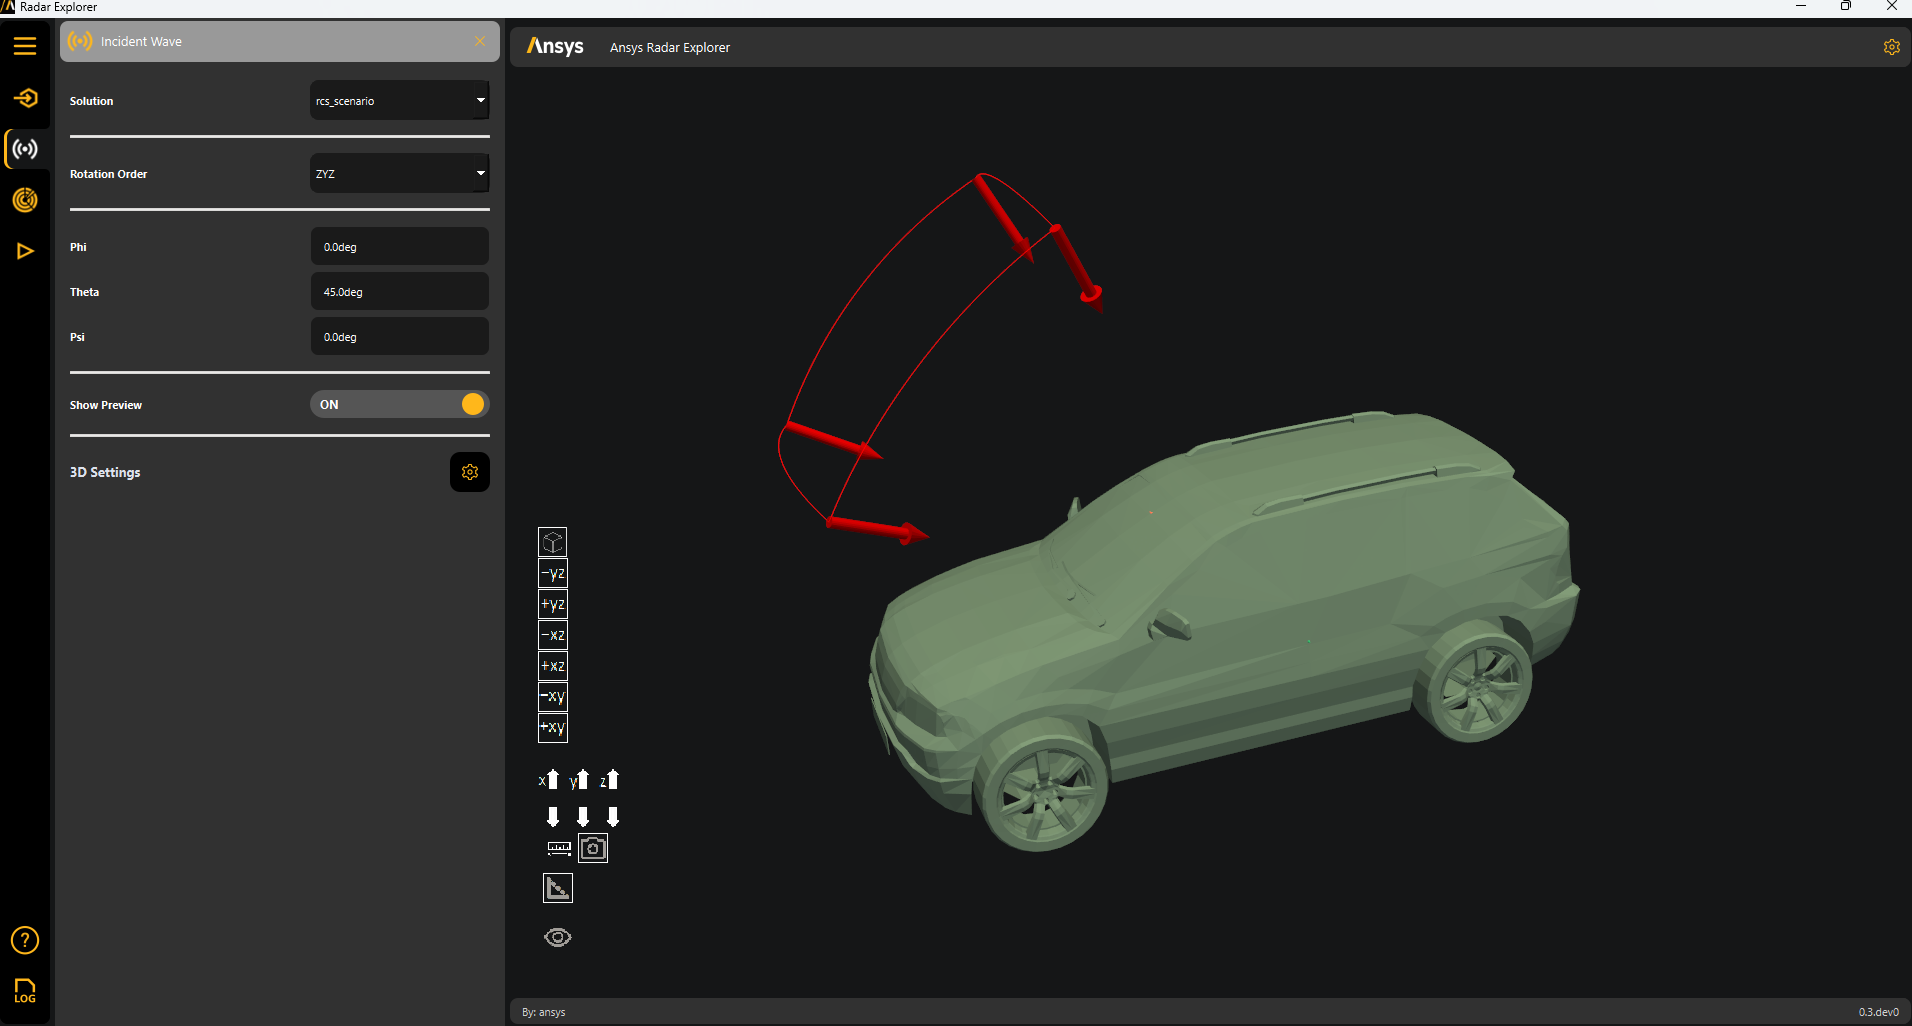
Task: Open 3D Settings with the gear button
Action: click(x=470, y=472)
